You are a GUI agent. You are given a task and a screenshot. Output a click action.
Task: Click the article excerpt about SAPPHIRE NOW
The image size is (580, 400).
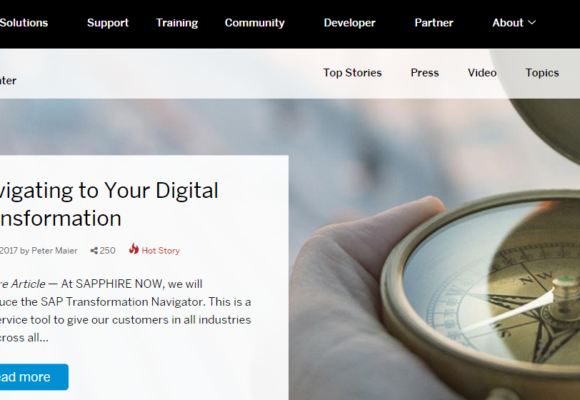coord(125,311)
